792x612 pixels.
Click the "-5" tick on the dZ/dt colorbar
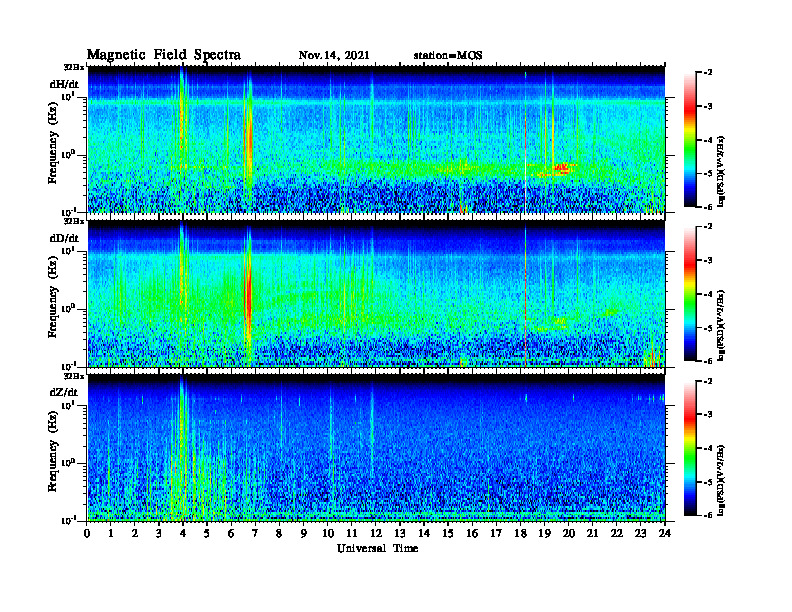coord(708,482)
